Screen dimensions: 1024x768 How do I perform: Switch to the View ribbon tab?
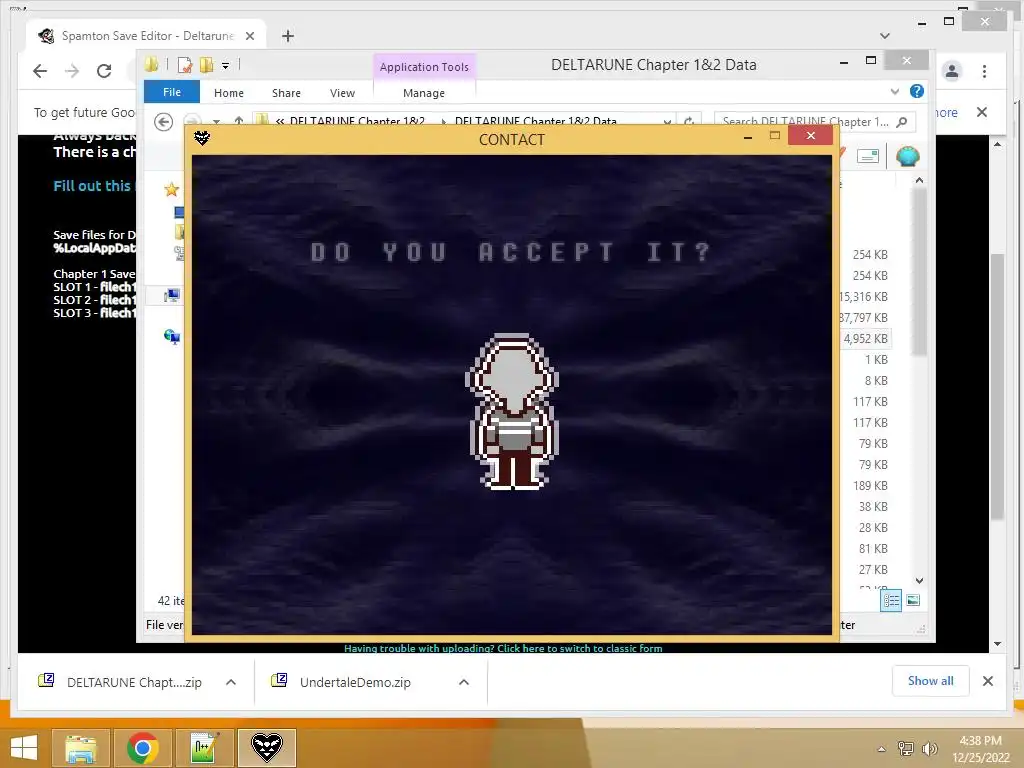click(342, 93)
